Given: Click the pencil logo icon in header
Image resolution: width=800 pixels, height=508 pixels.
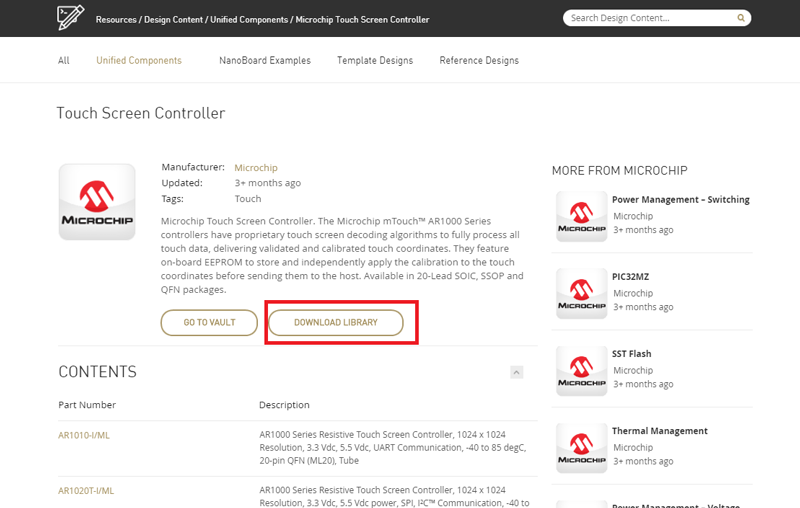Looking at the screenshot, I should pyautogui.click(x=71, y=17).
